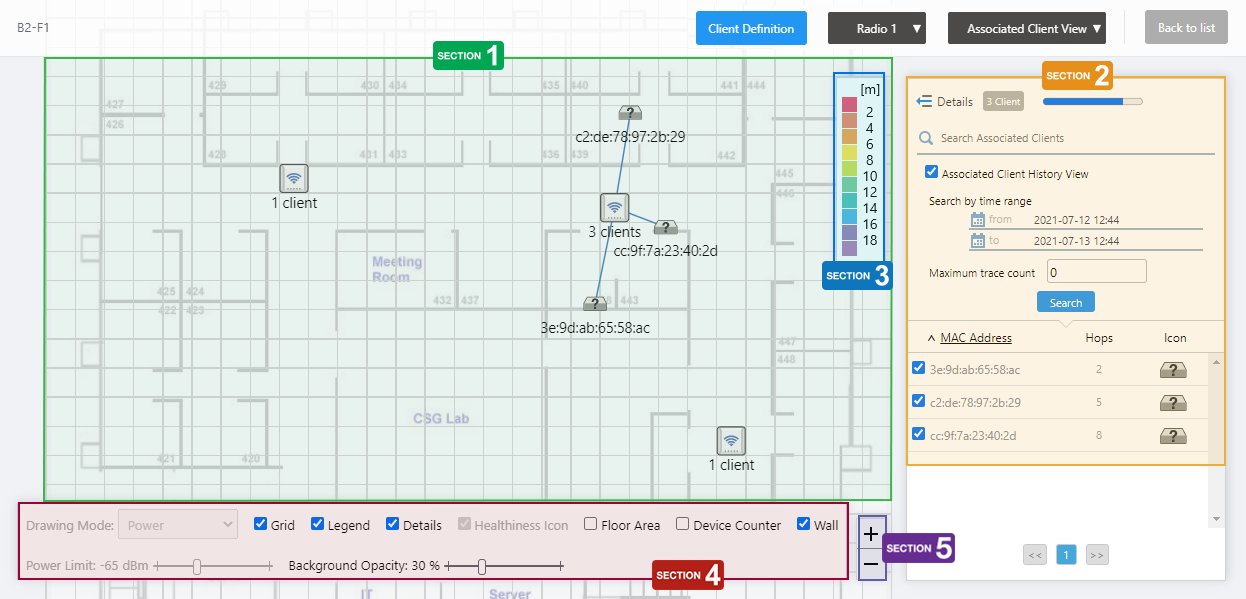Sort the list by MAC Address header

[975, 338]
